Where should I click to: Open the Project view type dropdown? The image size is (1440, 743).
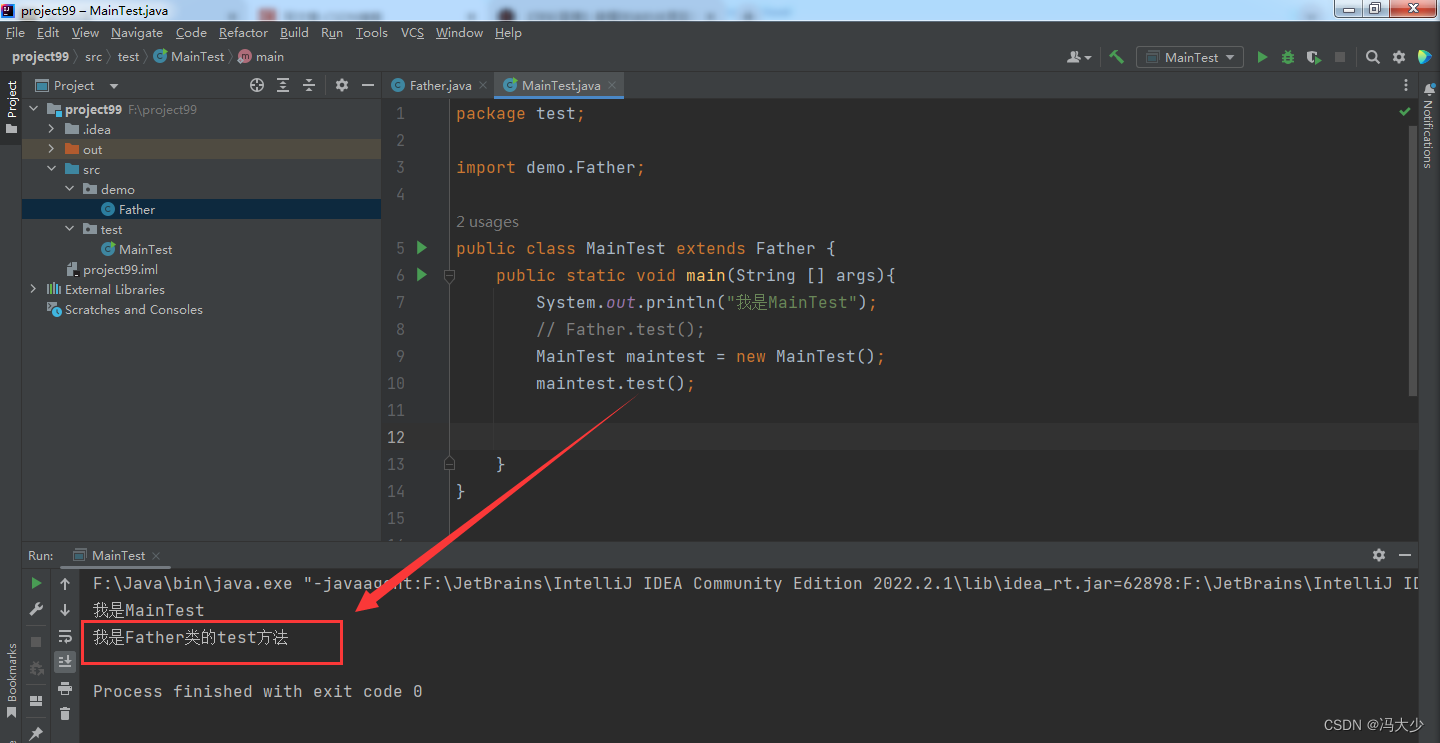click(x=78, y=85)
